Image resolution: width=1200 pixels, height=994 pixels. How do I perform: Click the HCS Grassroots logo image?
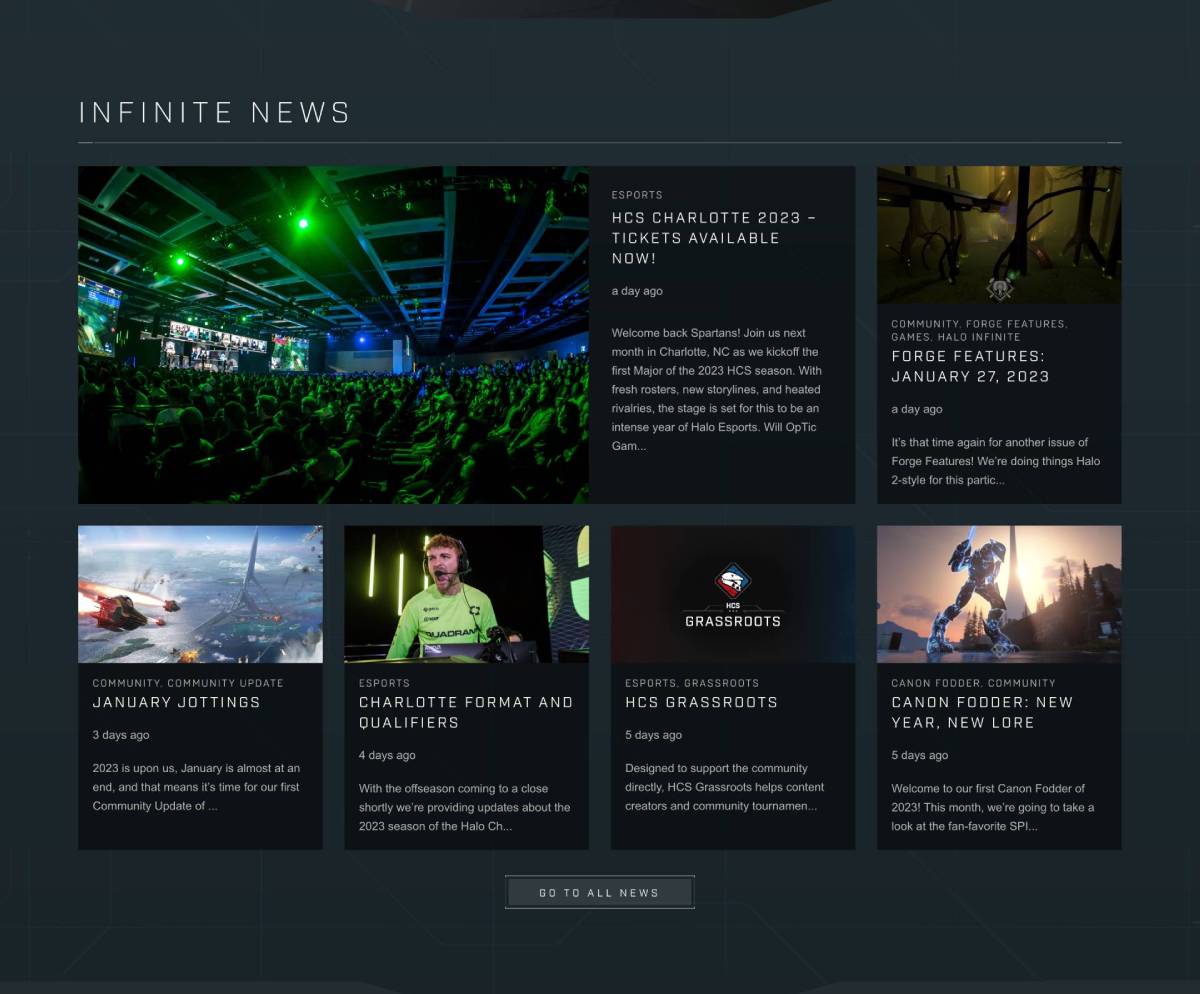(733, 594)
